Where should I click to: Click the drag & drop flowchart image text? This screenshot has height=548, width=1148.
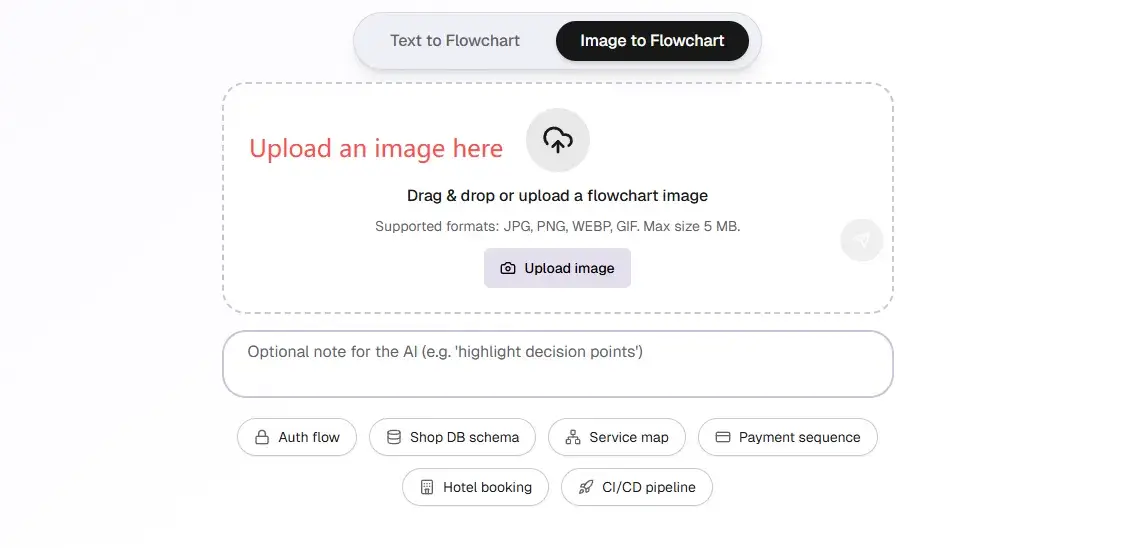point(557,196)
